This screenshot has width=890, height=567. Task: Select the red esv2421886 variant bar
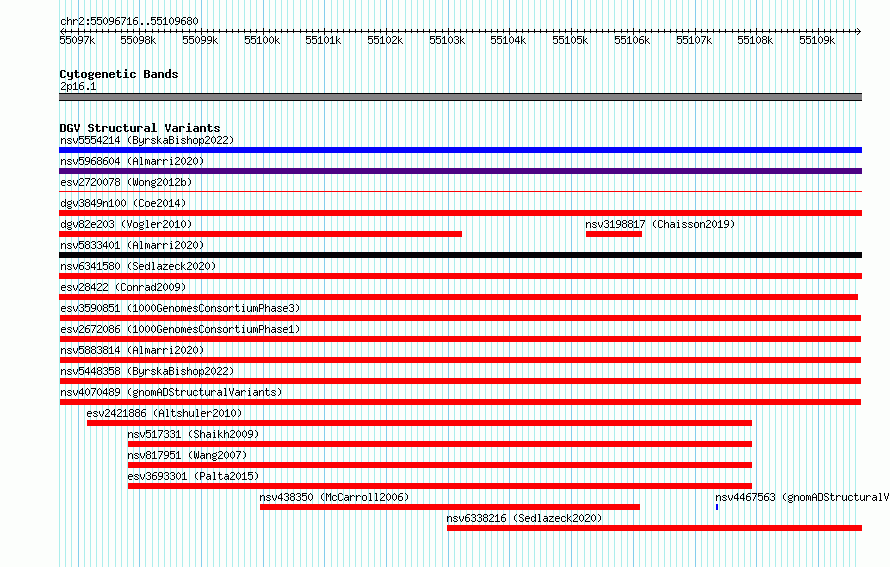pyautogui.click(x=419, y=423)
